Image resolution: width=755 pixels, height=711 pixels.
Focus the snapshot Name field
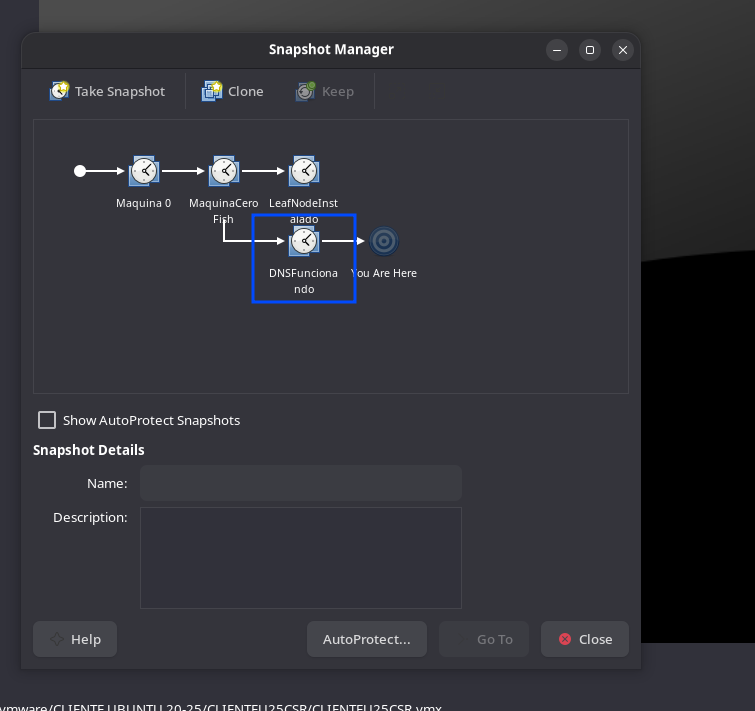coord(301,483)
